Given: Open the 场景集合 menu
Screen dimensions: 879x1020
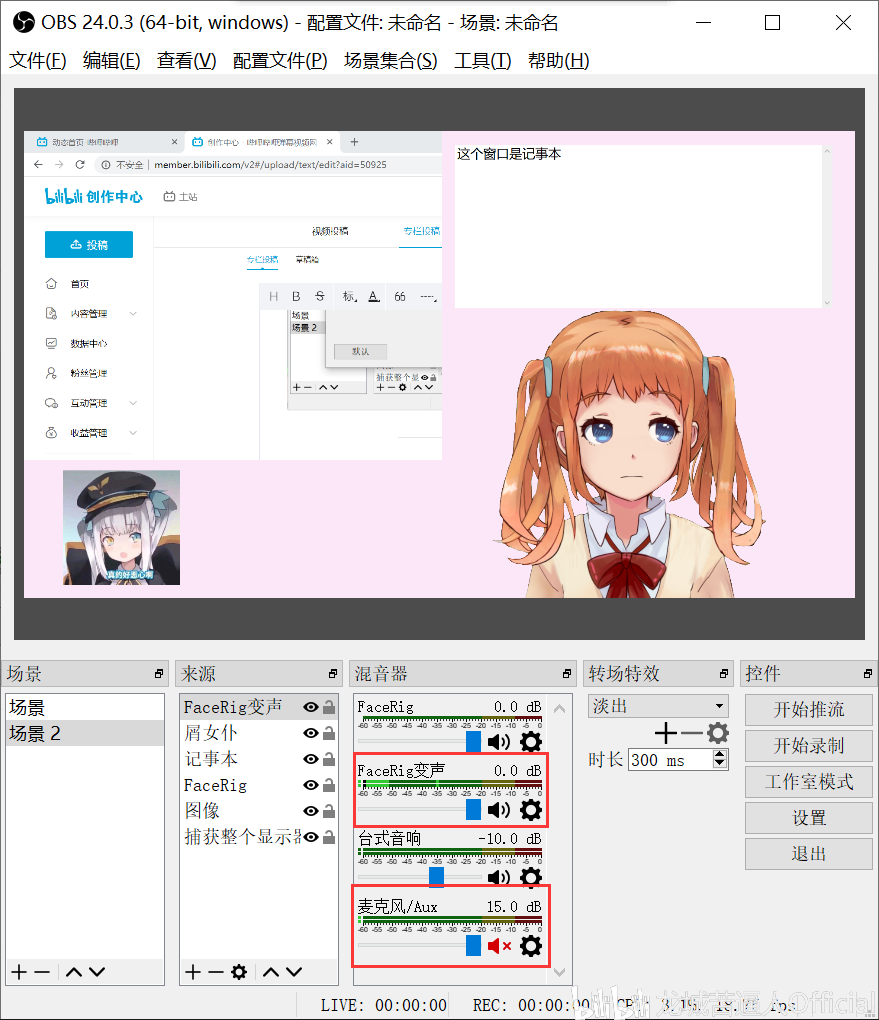Looking at the screenshot, I should tap(390, 60).
